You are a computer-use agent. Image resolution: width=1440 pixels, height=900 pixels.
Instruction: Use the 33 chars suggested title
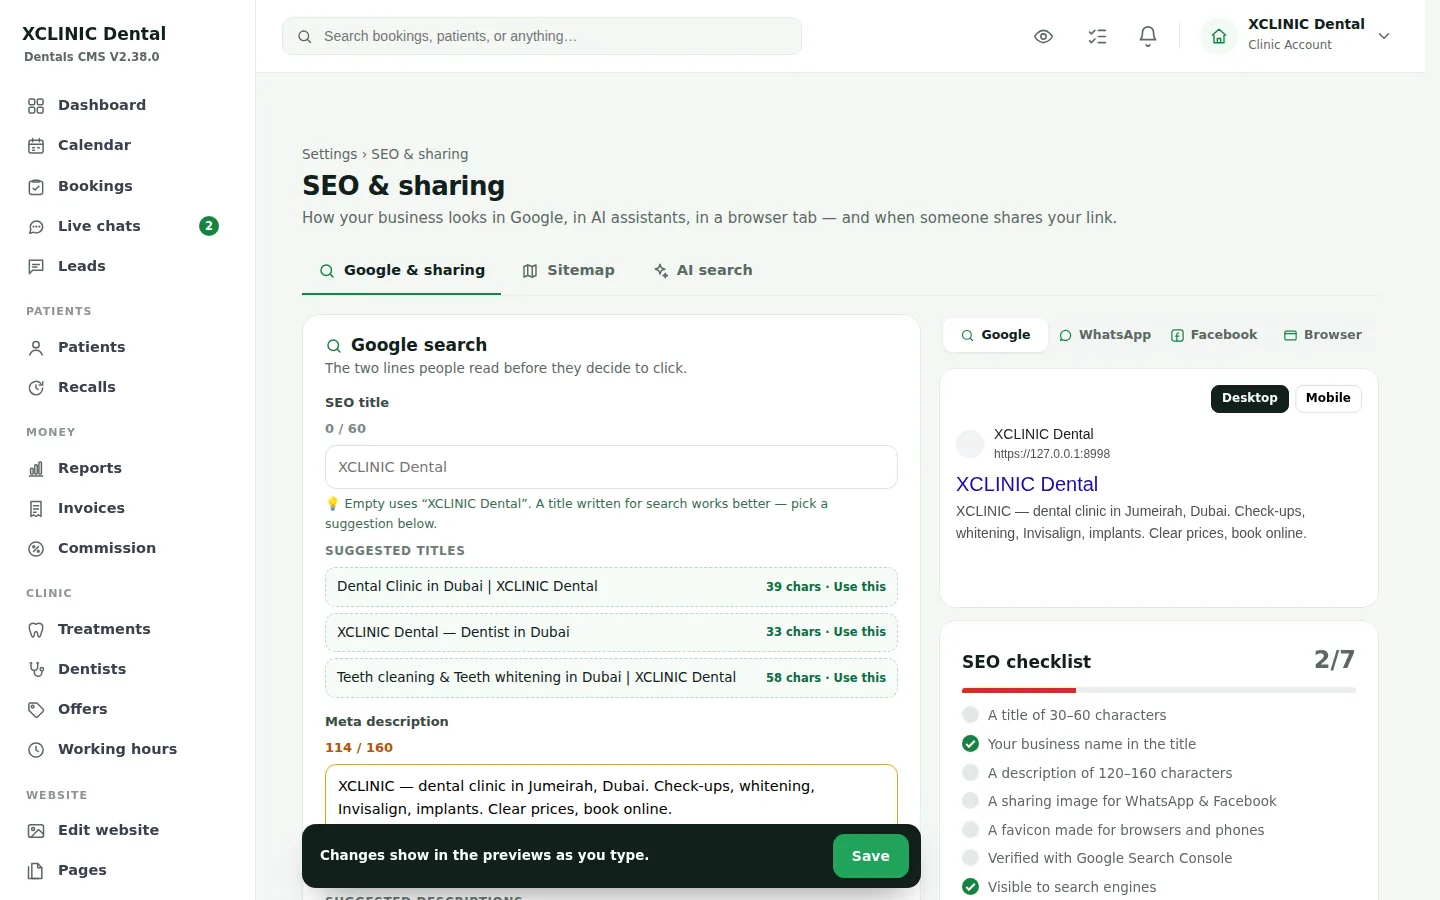coord(611,632)
